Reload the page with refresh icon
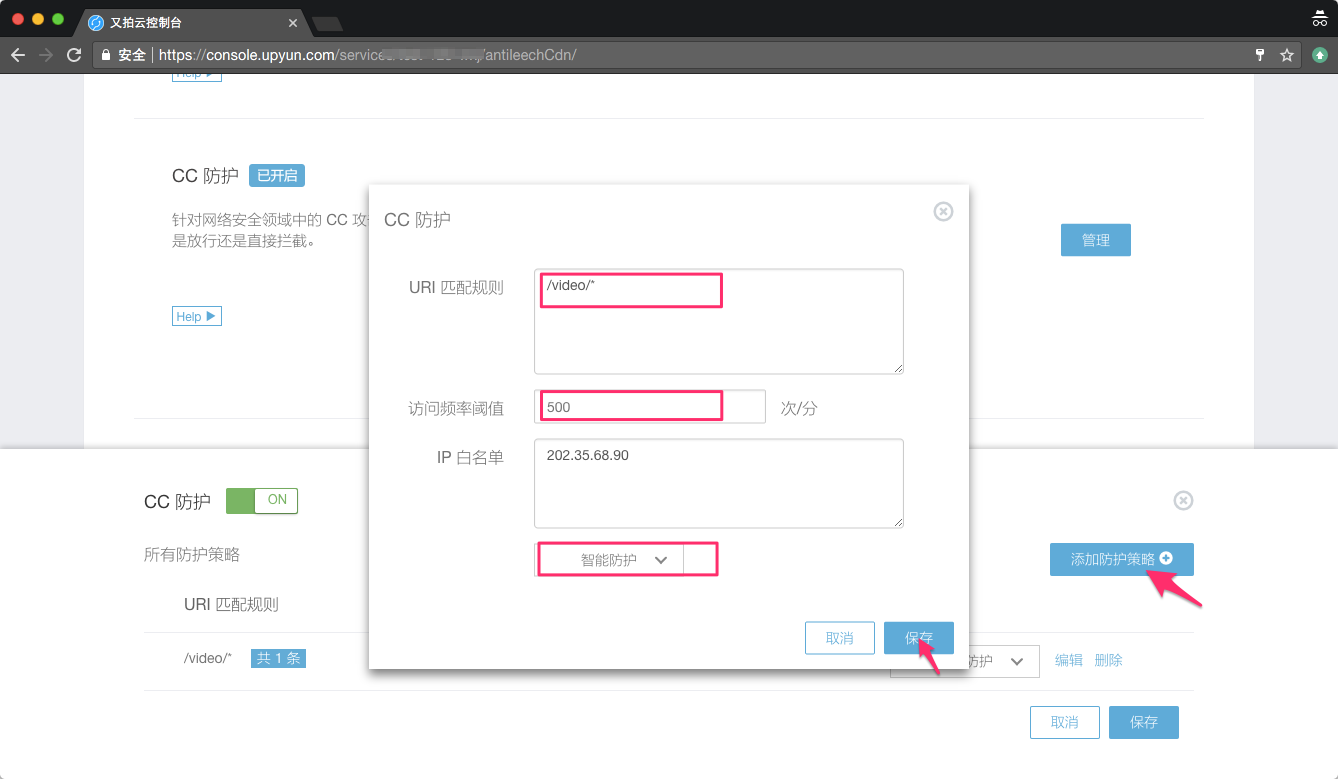This screenshot has height=779, width=1338. (x=74, y=55)
